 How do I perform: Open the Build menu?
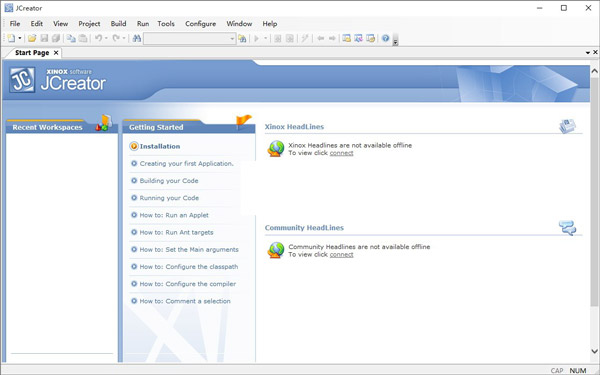tap(118, 24)
